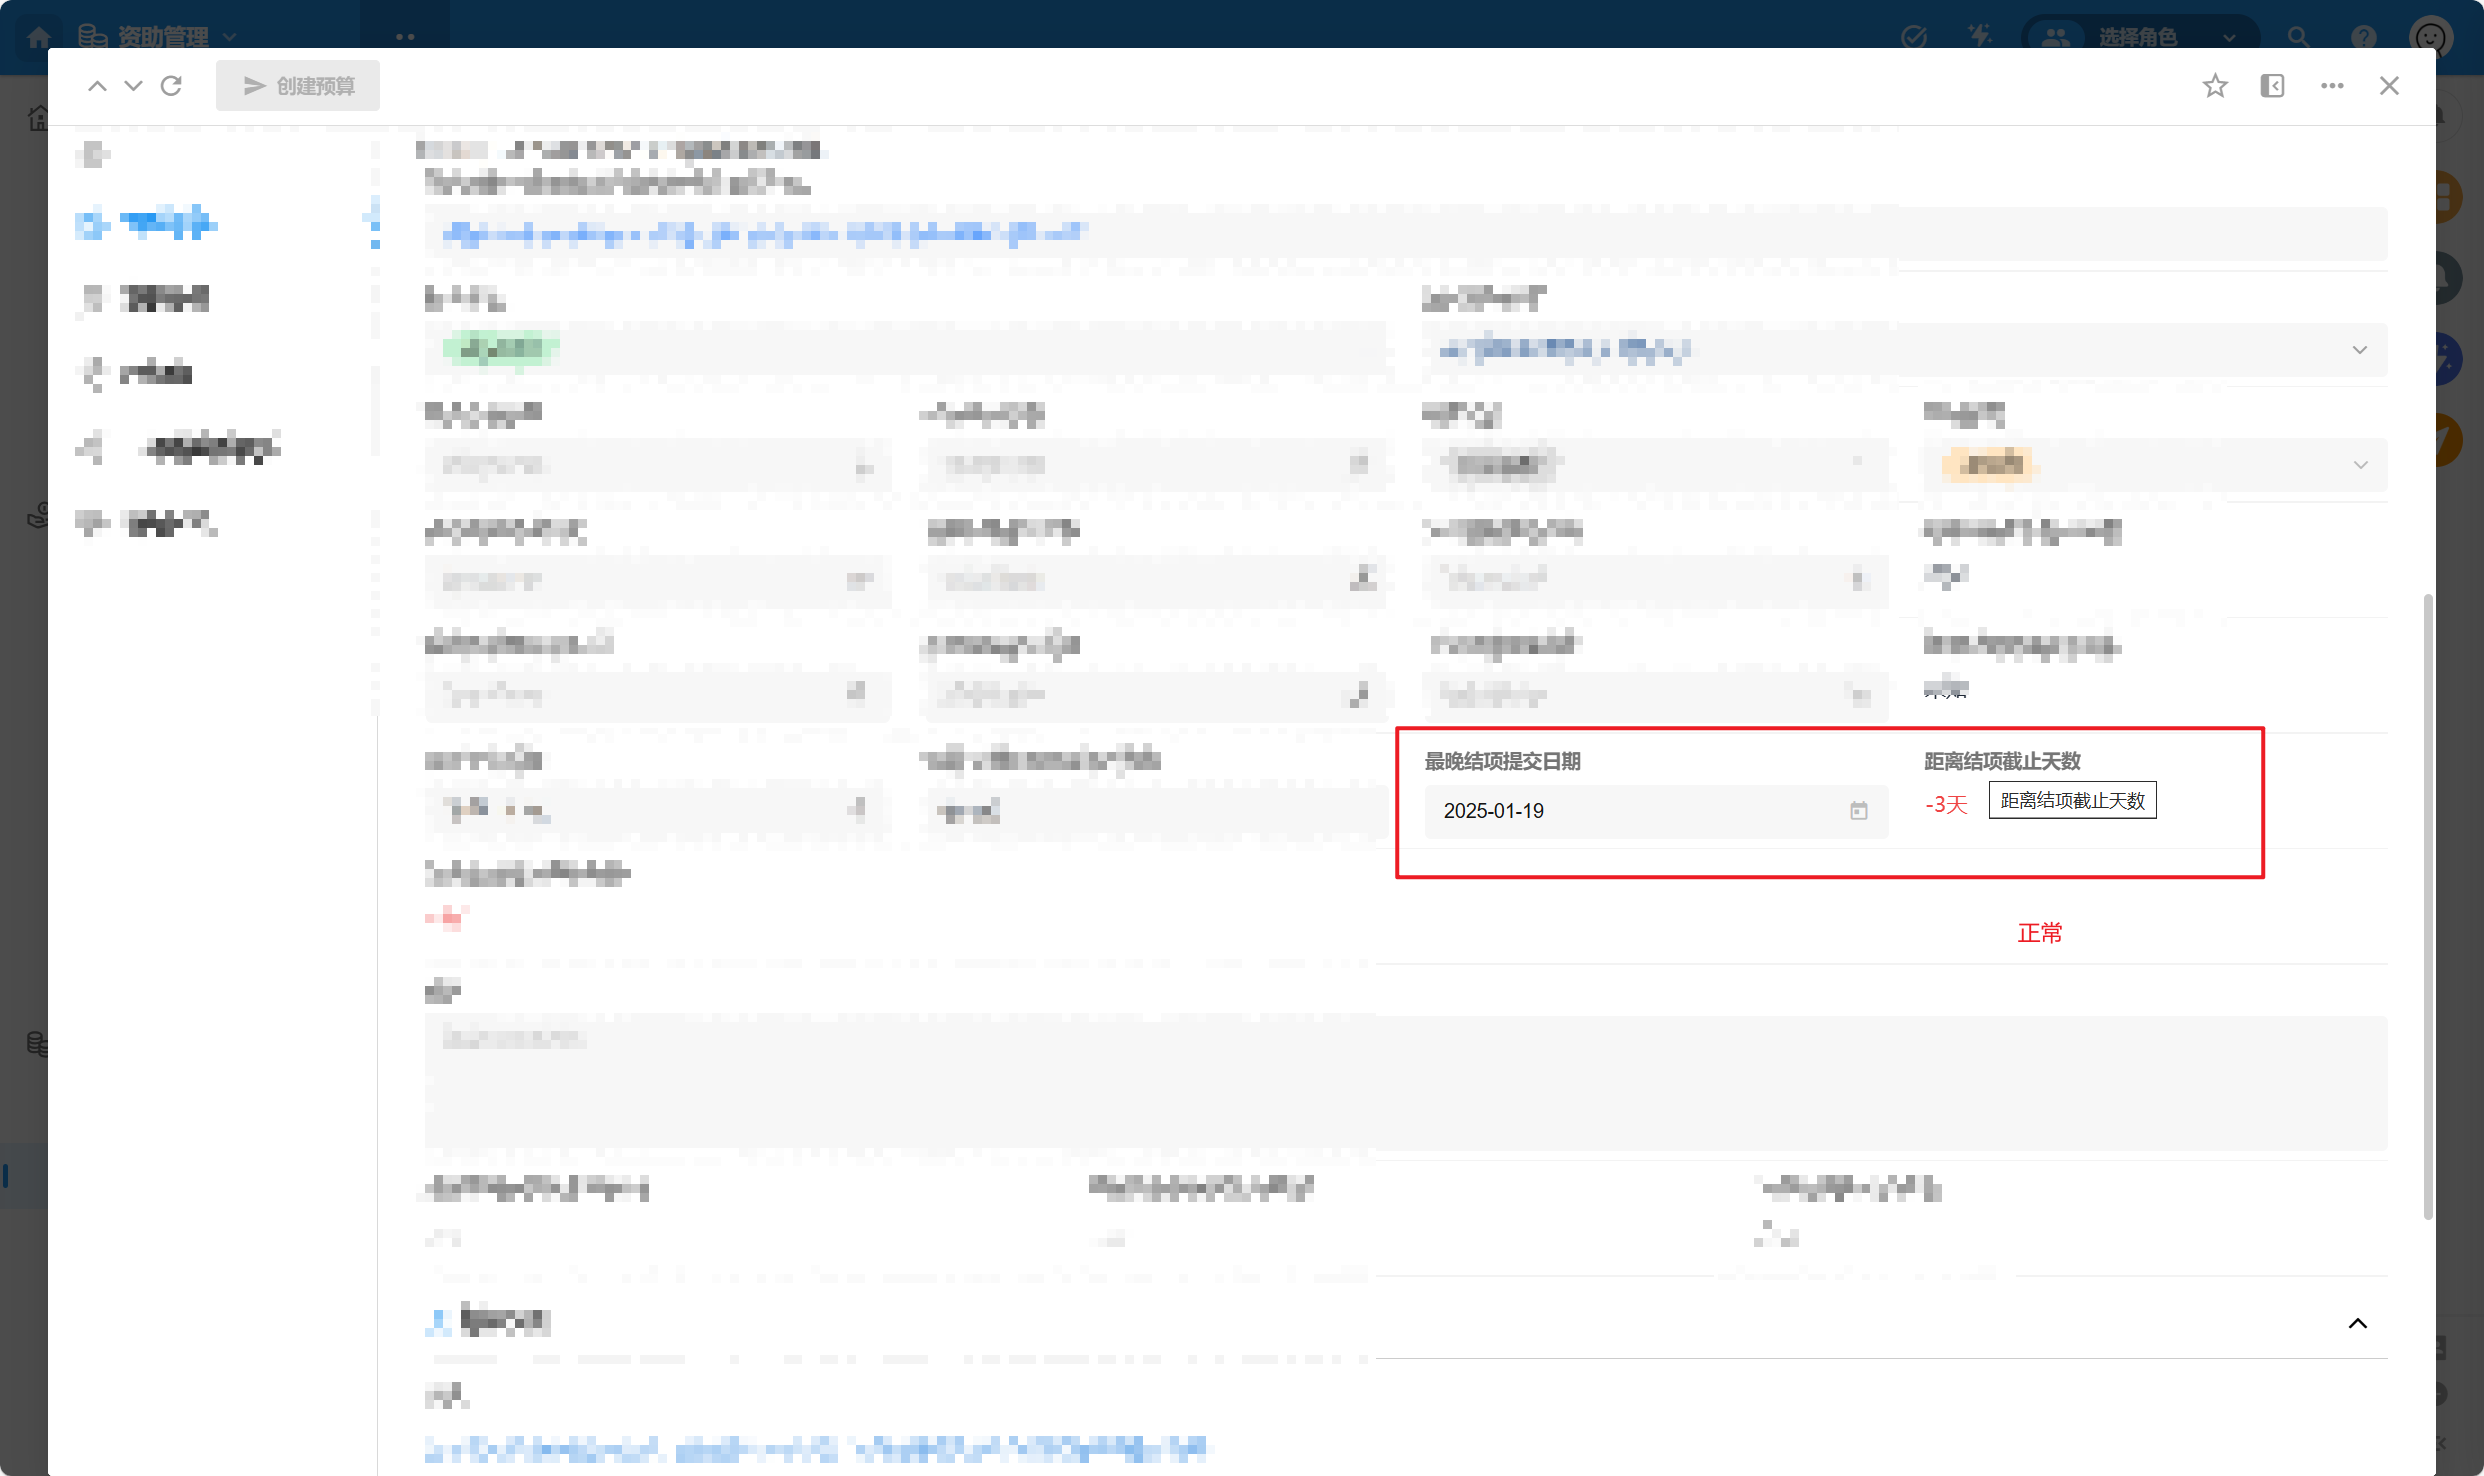Click the previous record up arrow
This screenshot has height=1476, width=2484.
pyautogui.click(x=97, y=86)
